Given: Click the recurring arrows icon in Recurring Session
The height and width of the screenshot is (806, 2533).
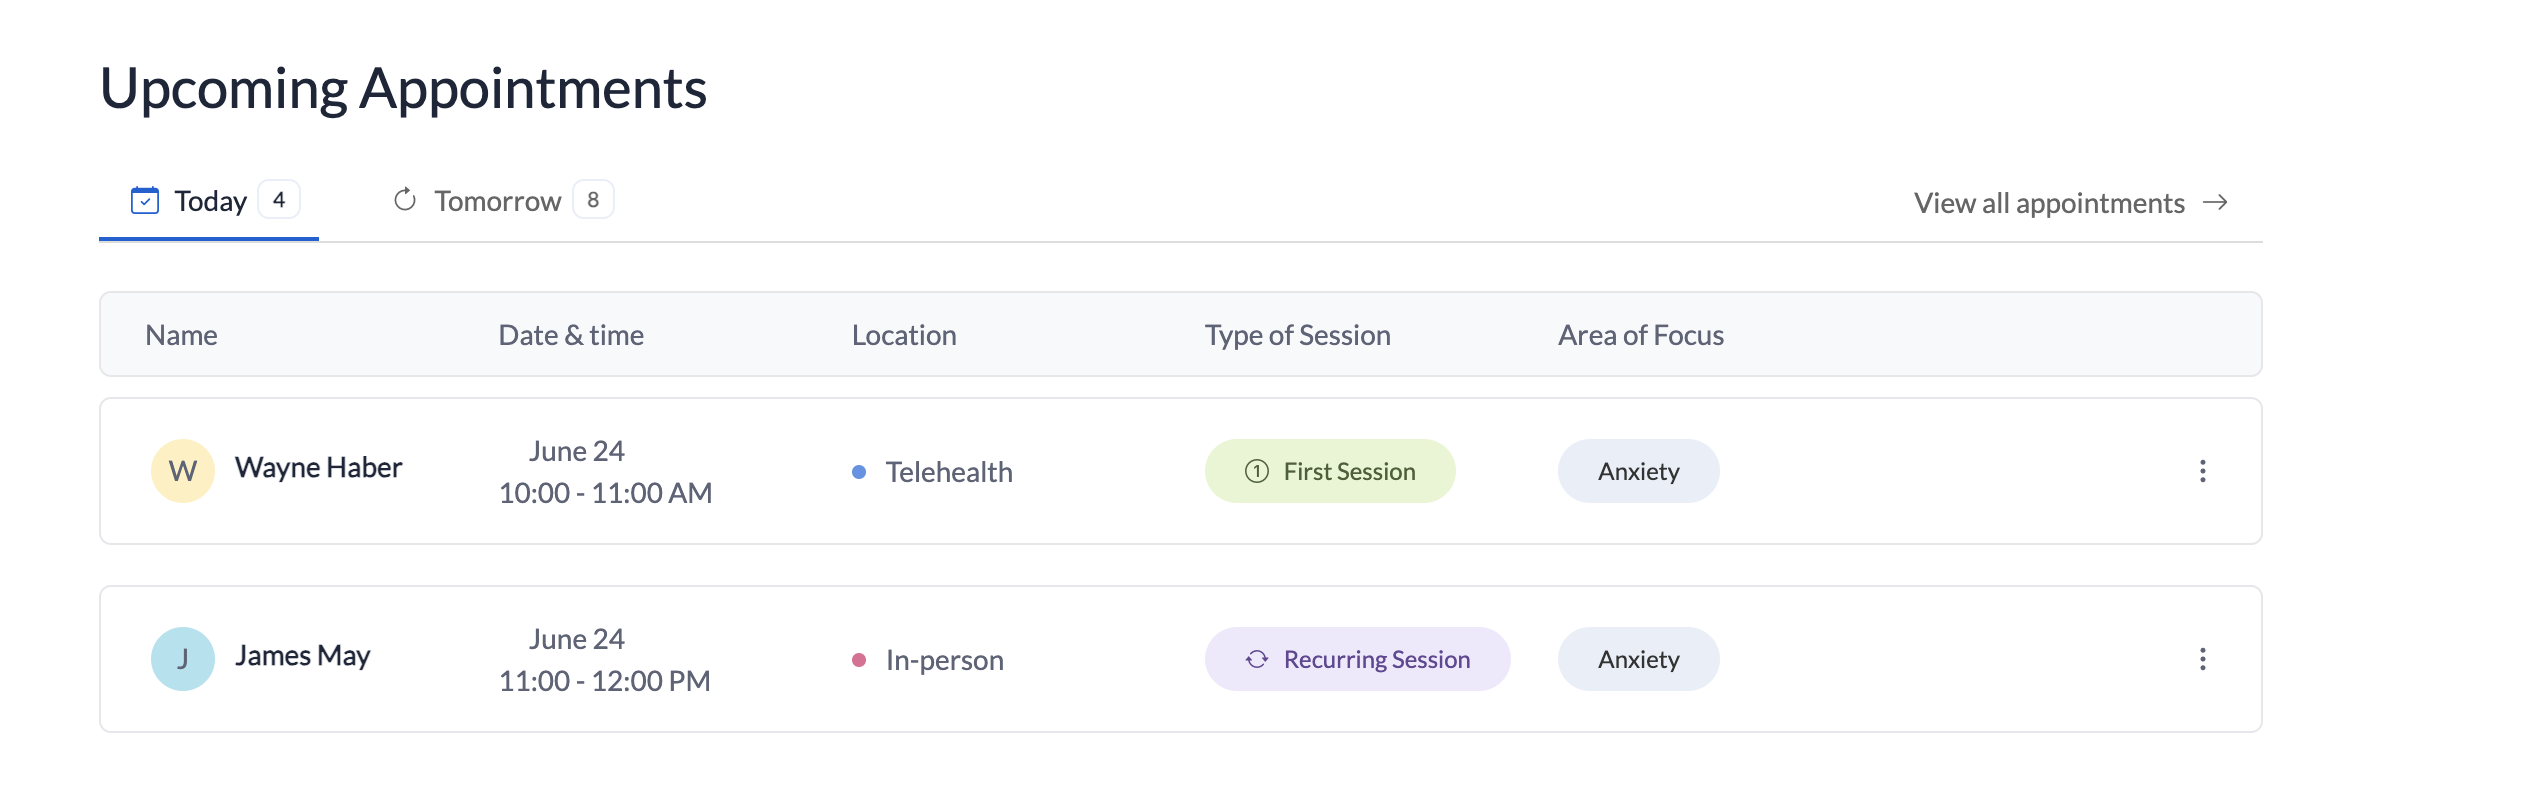Looking at the screenshot, I should tap(1257, 659).
